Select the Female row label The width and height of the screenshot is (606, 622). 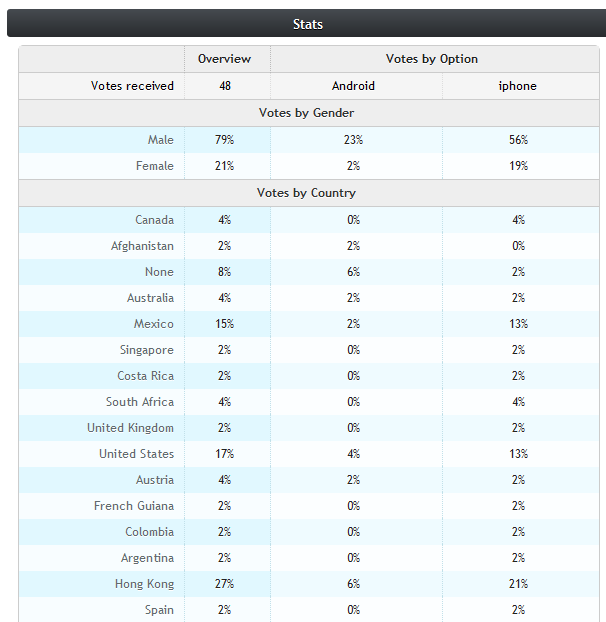[x=155, y=166]
